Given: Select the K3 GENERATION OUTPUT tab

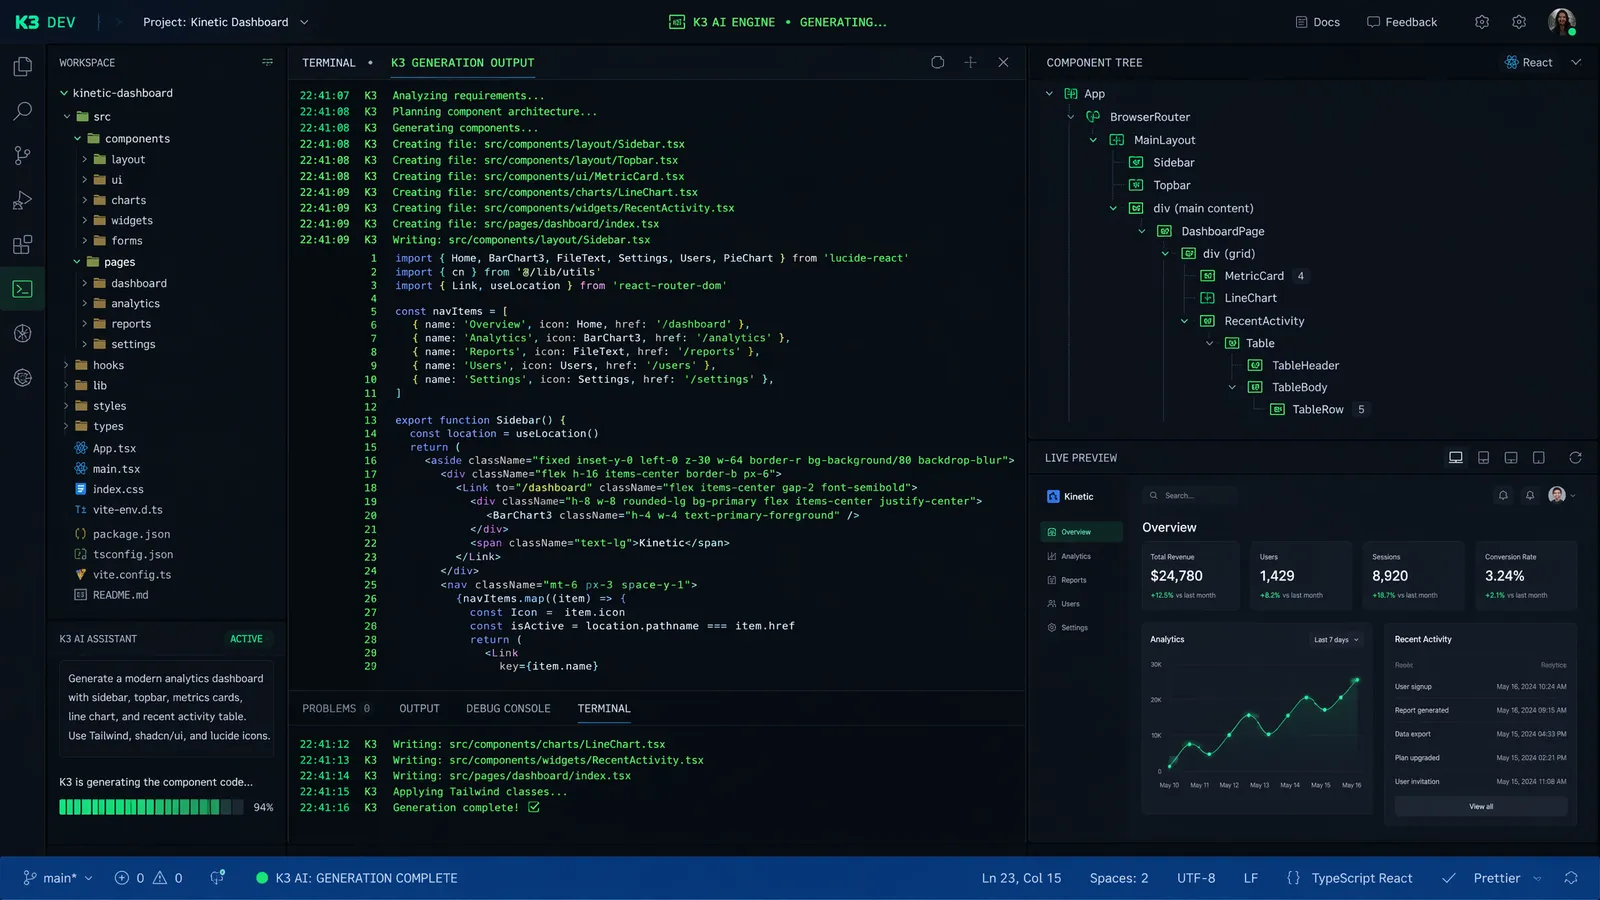Looking at the screenshot, I should [463, 62].
